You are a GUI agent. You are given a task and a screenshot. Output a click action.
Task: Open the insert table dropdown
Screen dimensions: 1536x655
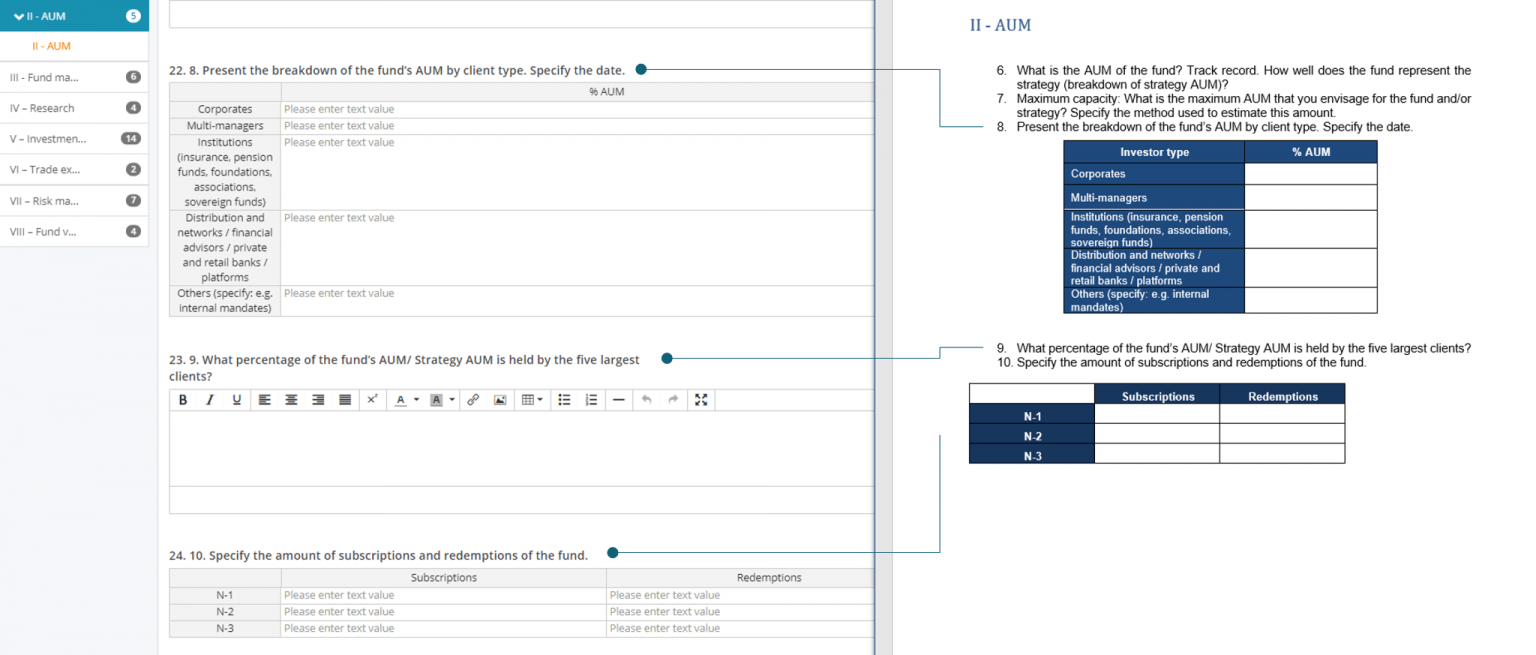tap(542, 399)
